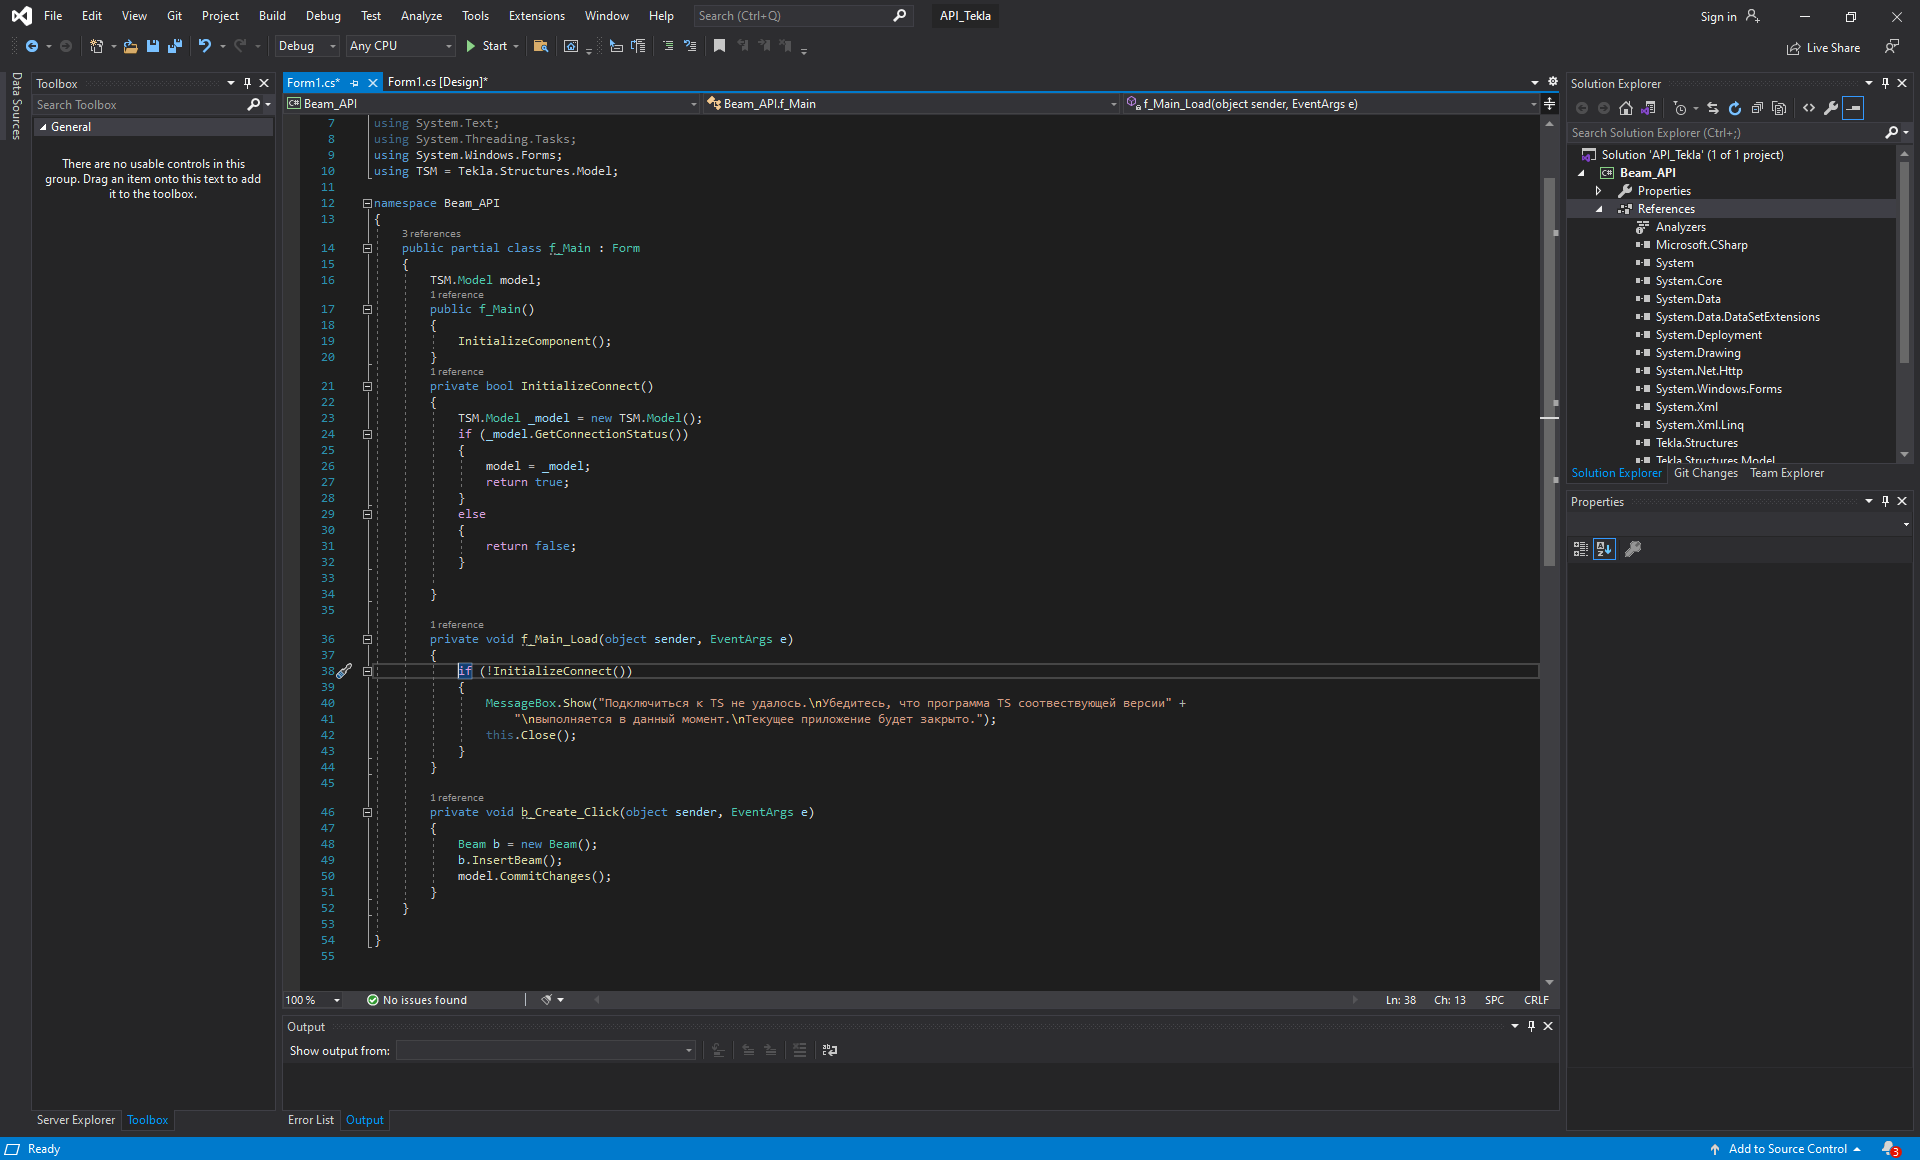Click the Home icon in Solution Explorer
This screenshot has width=1920, height=1160.
[x=1626, y=108]
